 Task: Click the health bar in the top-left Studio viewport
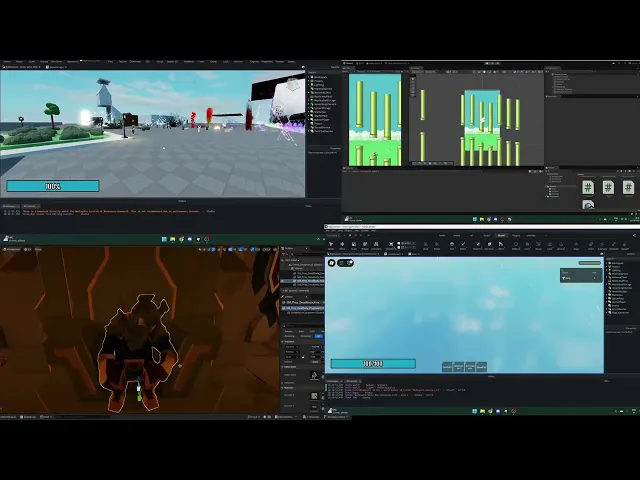coord(53,186)
